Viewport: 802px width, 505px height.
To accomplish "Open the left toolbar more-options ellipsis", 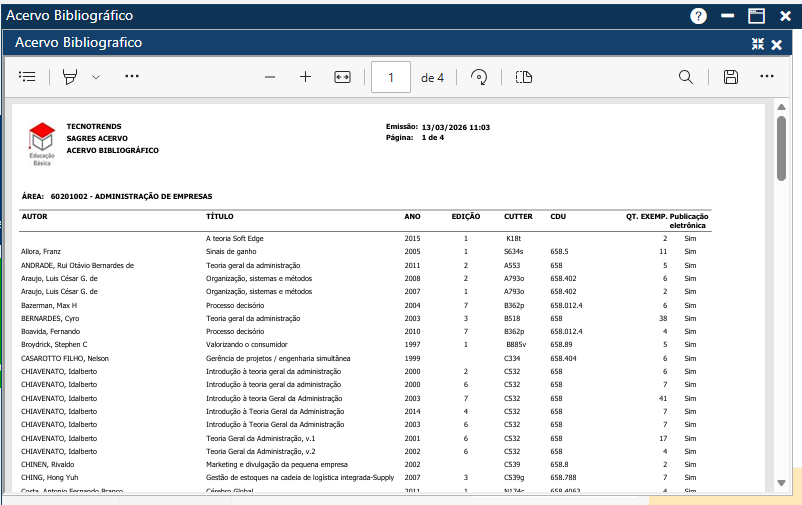I will point(132,77).
